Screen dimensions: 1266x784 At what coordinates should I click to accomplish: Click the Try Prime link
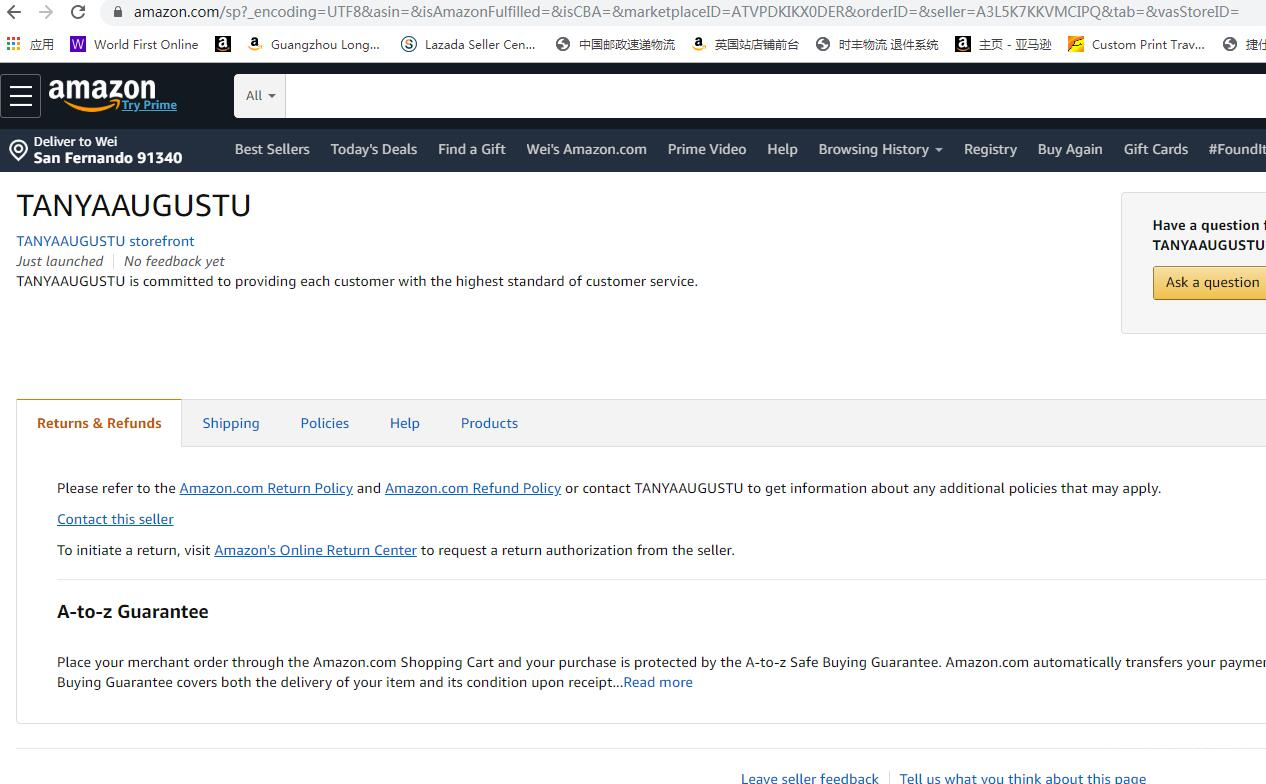tap(149, 105)
